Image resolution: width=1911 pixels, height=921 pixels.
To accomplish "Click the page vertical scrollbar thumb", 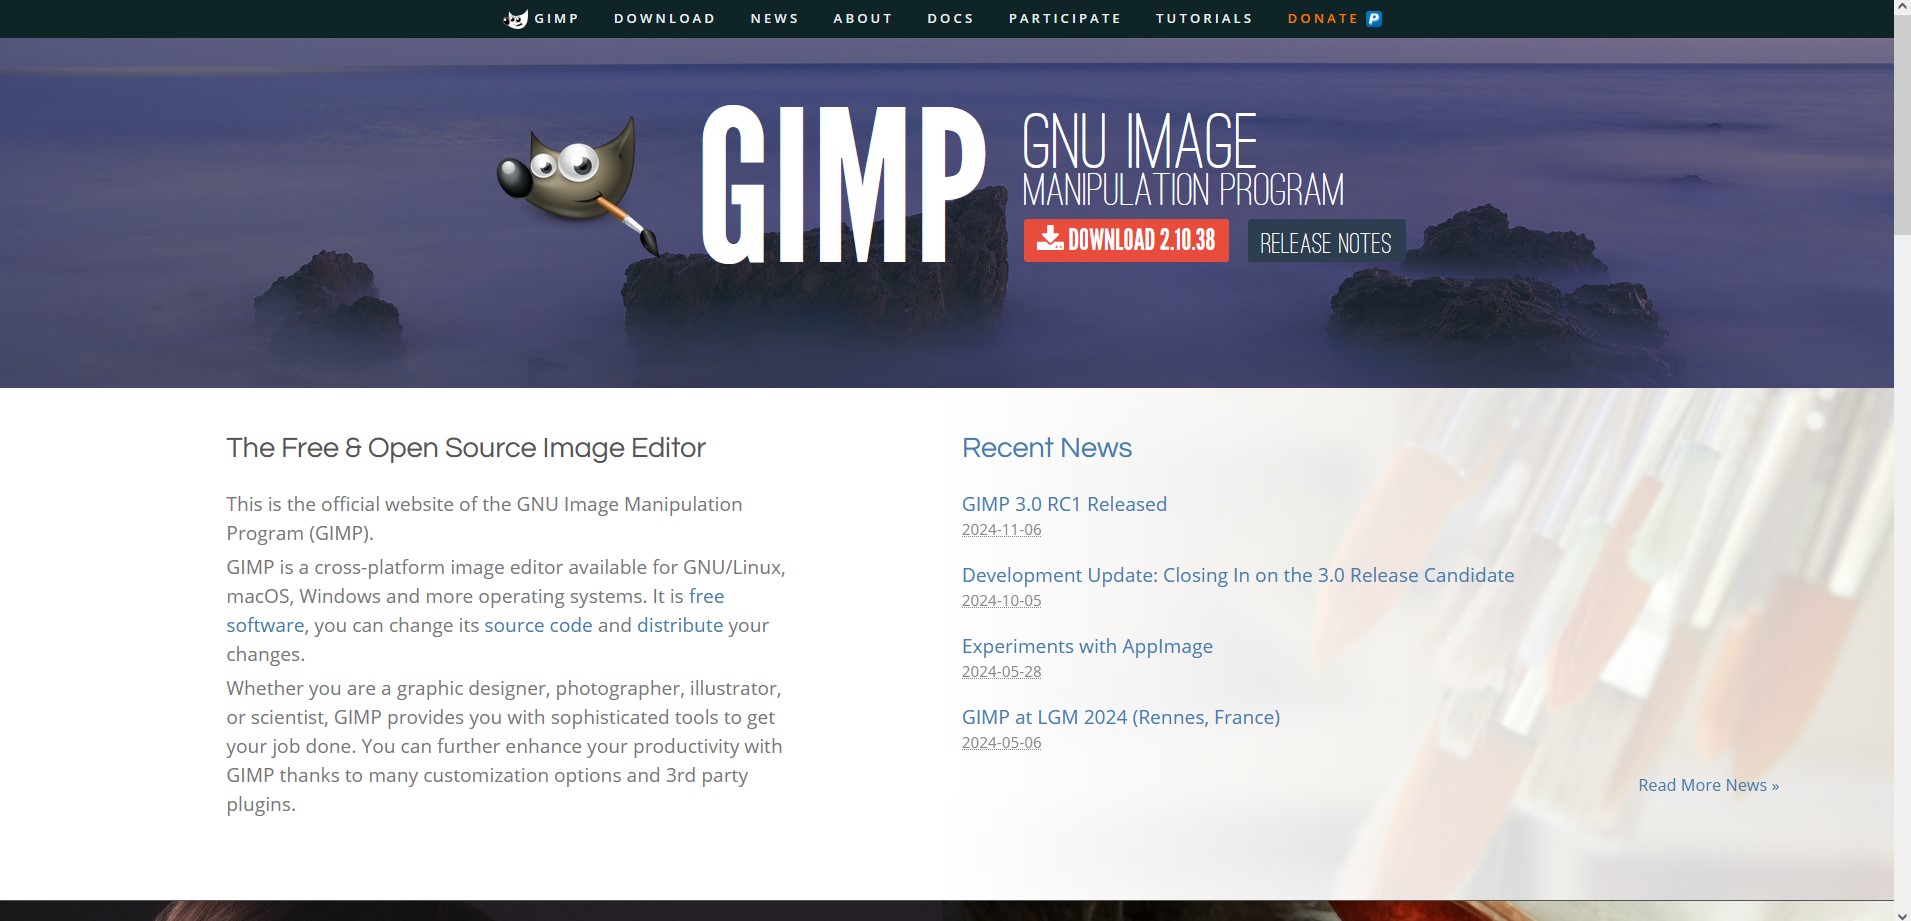I will [x=1902, y=125].
